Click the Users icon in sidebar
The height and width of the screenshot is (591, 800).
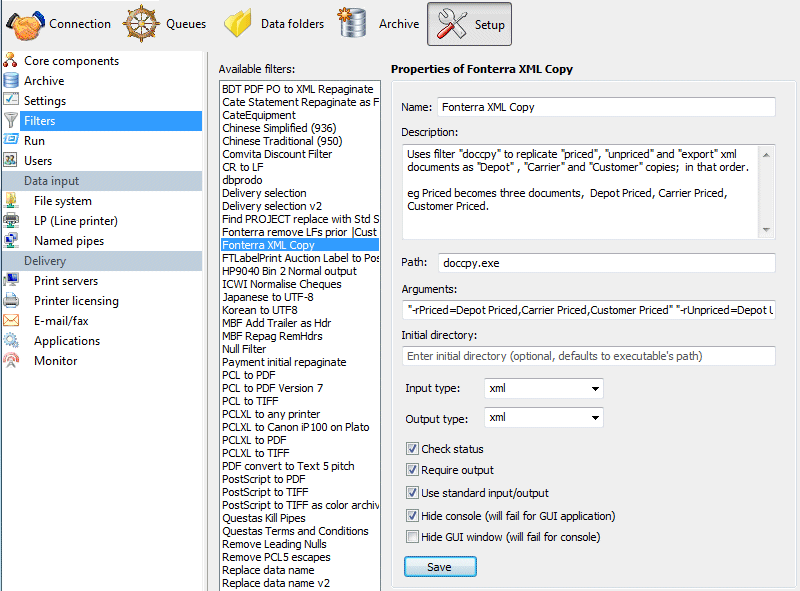click(11, 160)
